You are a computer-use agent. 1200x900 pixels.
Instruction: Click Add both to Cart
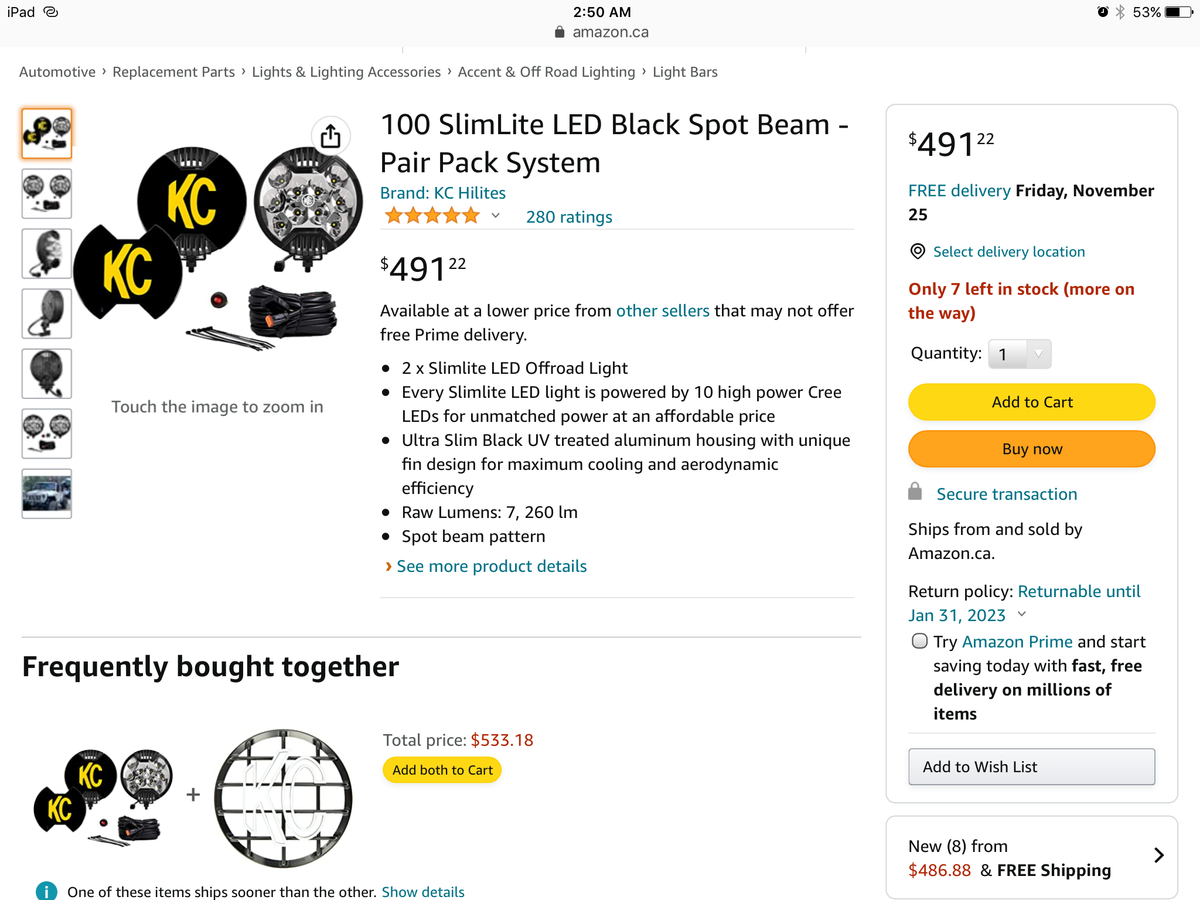[x=442, y=770]
